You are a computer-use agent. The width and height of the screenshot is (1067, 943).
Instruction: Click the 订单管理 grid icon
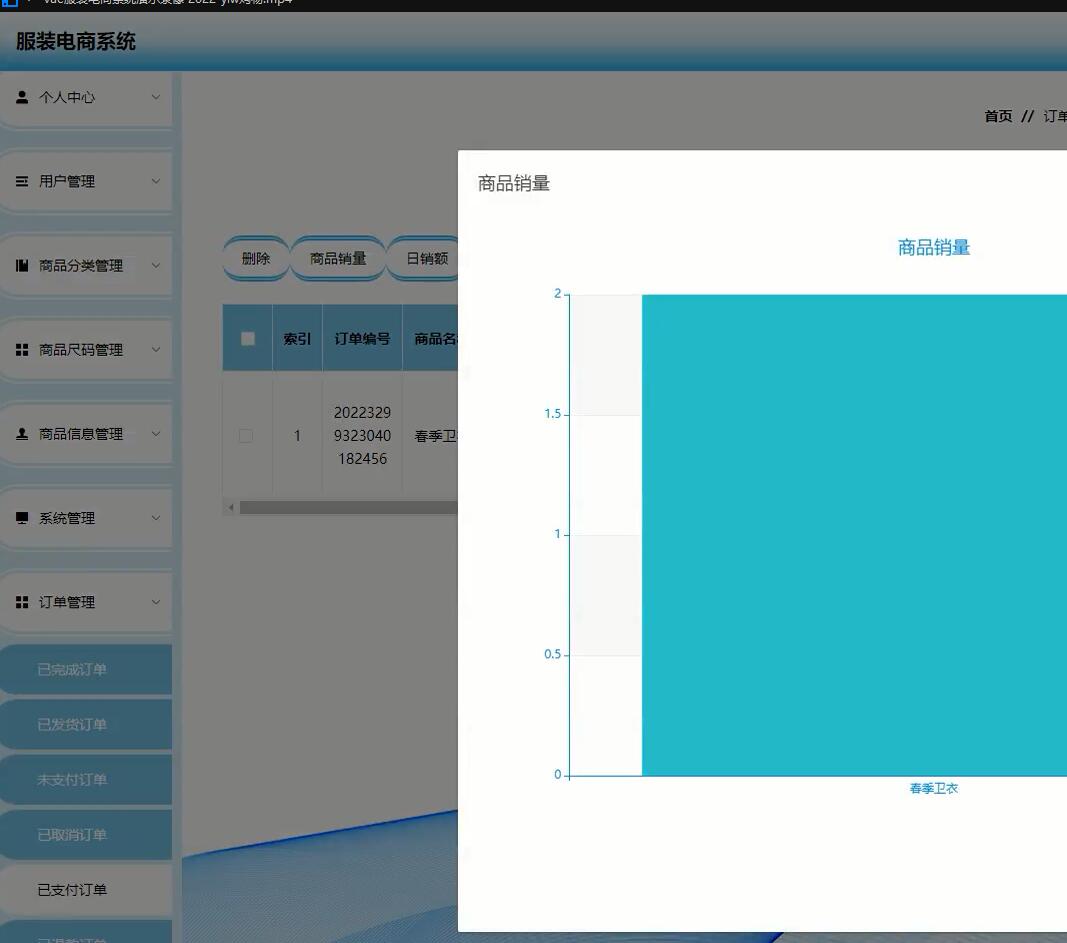[22, 602]
